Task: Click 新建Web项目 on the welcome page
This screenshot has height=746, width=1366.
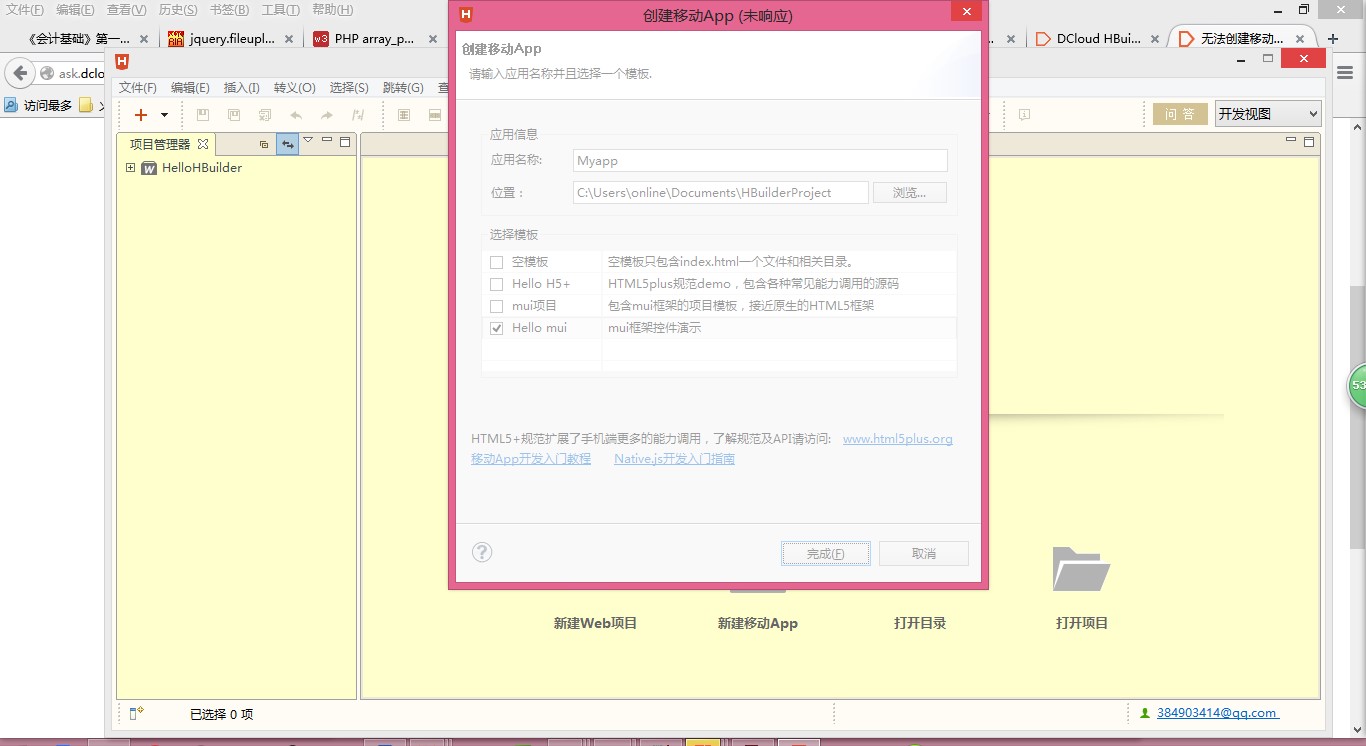Action: tap(595, 623)
